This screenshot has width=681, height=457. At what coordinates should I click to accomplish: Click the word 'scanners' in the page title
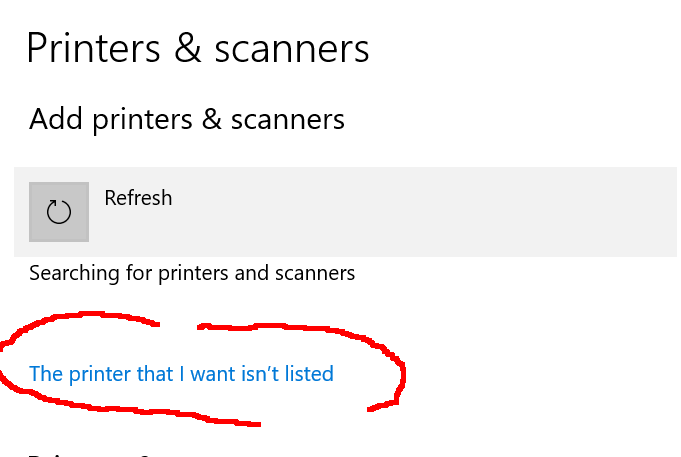(292, 49)
